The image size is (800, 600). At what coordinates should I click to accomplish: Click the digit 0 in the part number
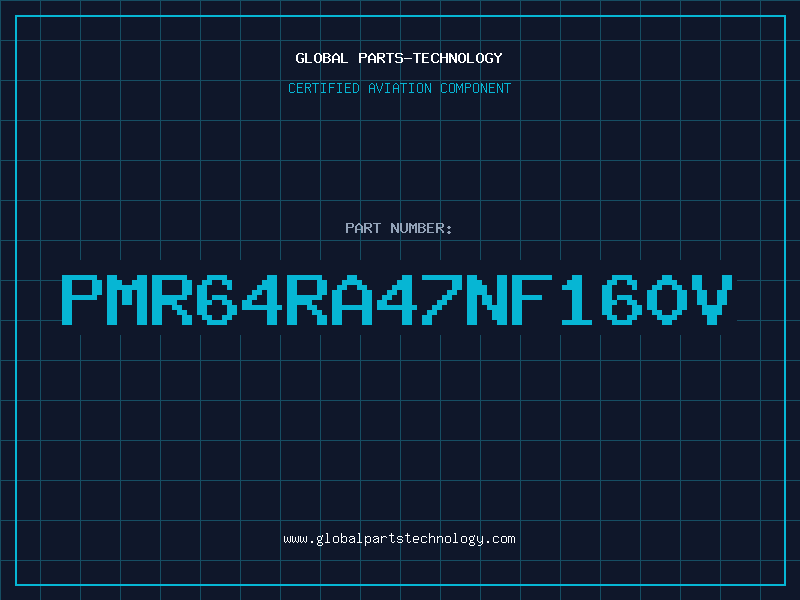[666, 299]
